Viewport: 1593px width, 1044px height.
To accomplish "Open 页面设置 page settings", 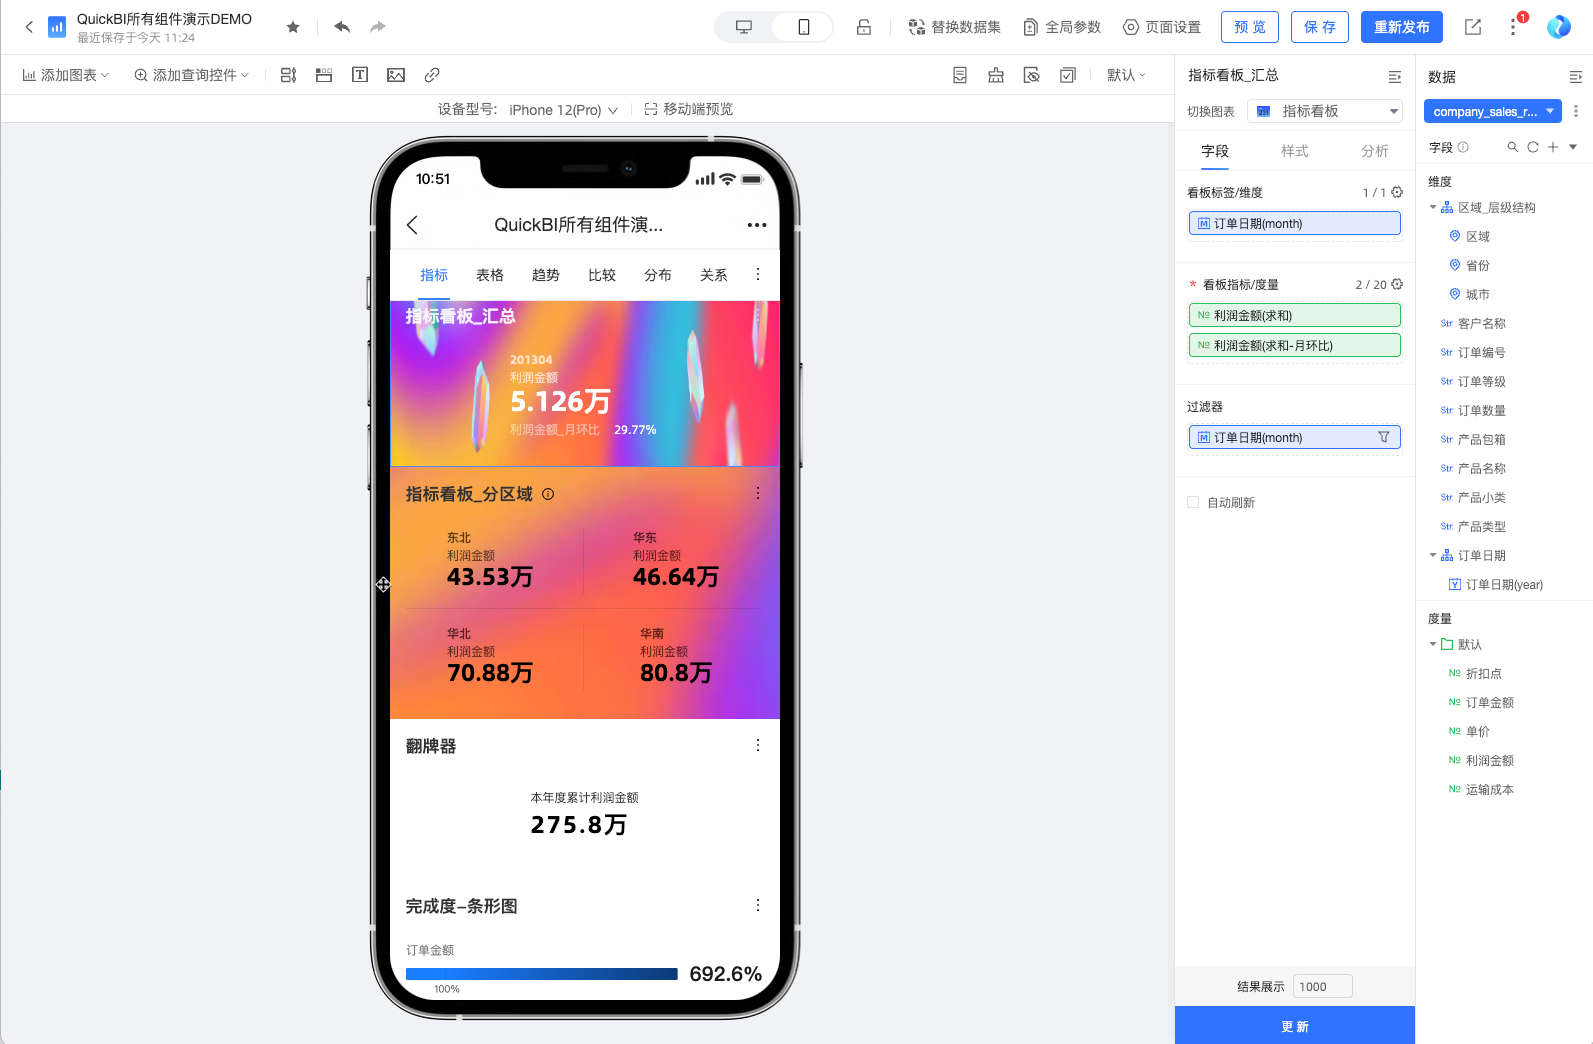I will 1162,27.
